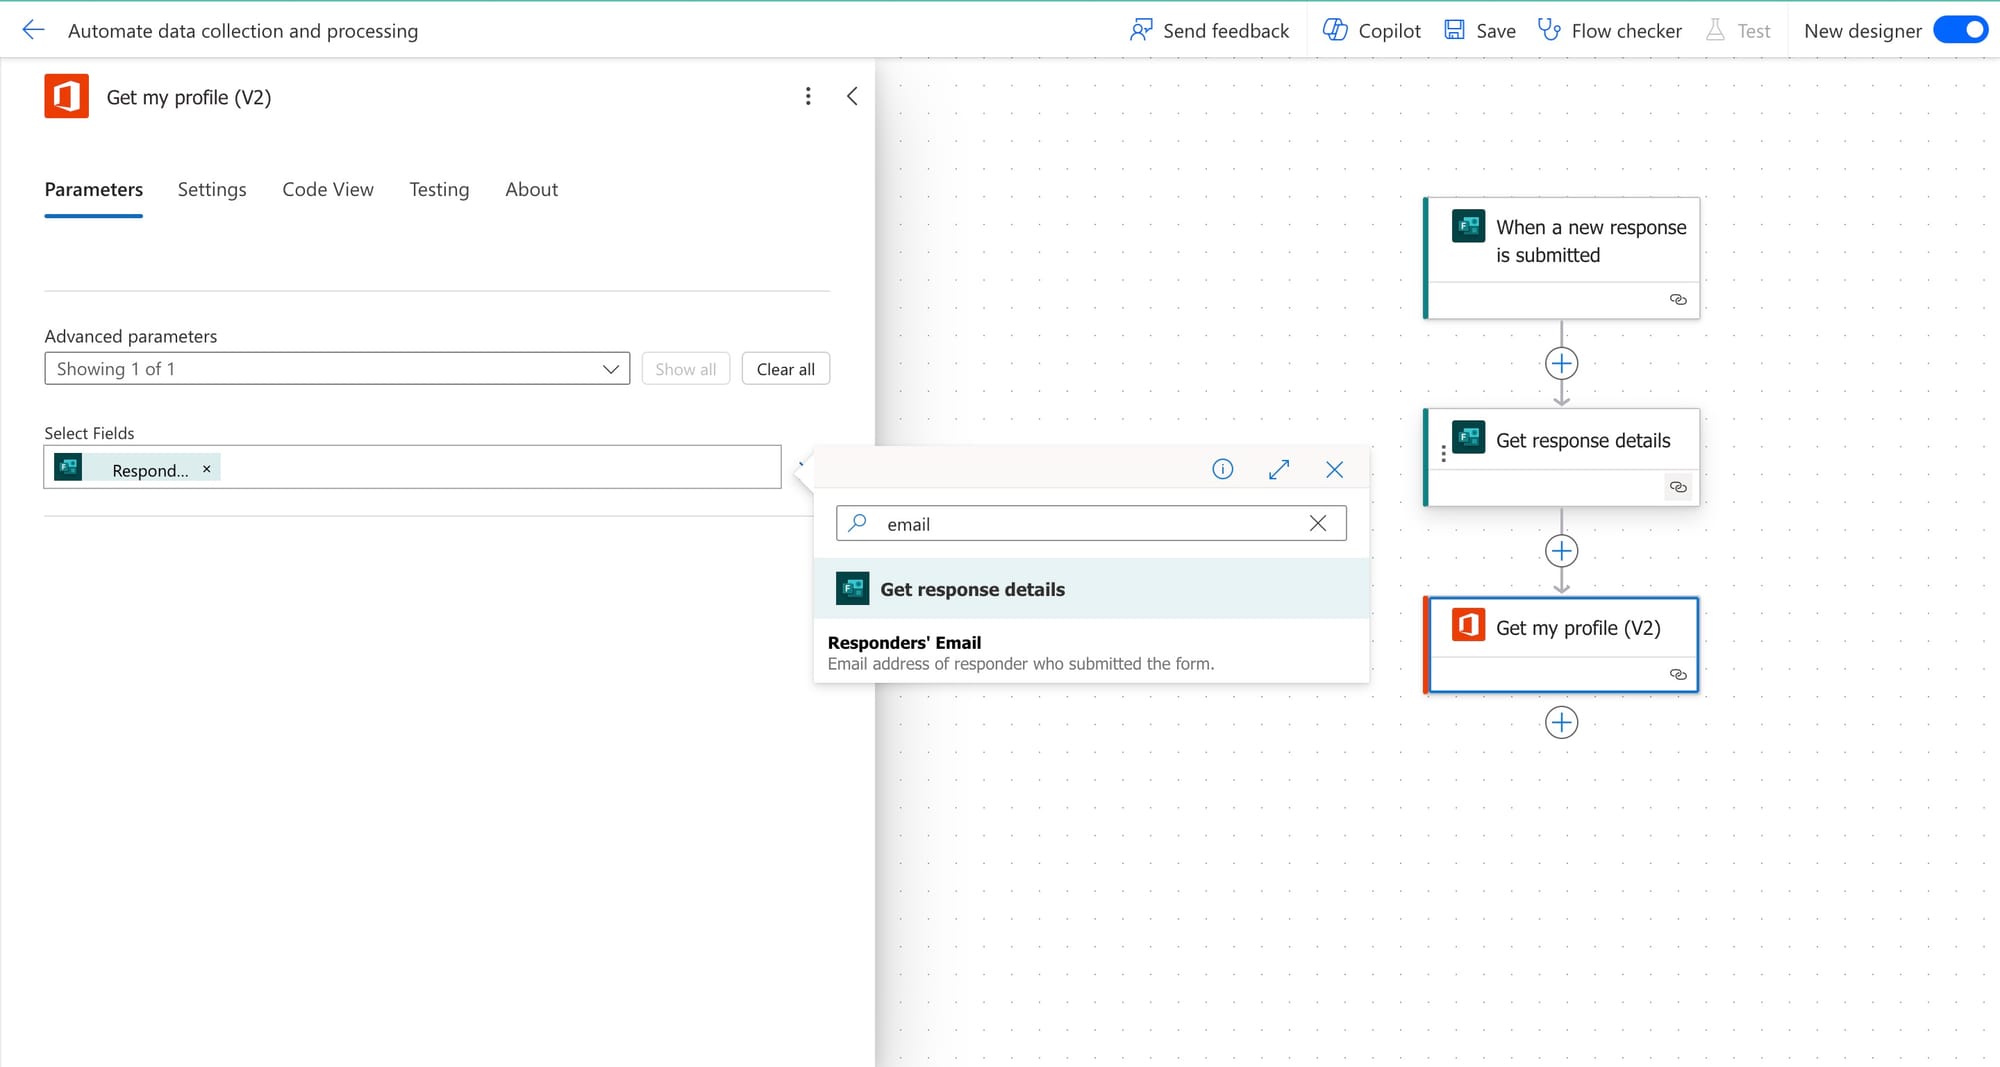Screen dimensions: 2000x1067
Task: Expand the Advanced parameters dropdown
Action: tap(337, 368)
